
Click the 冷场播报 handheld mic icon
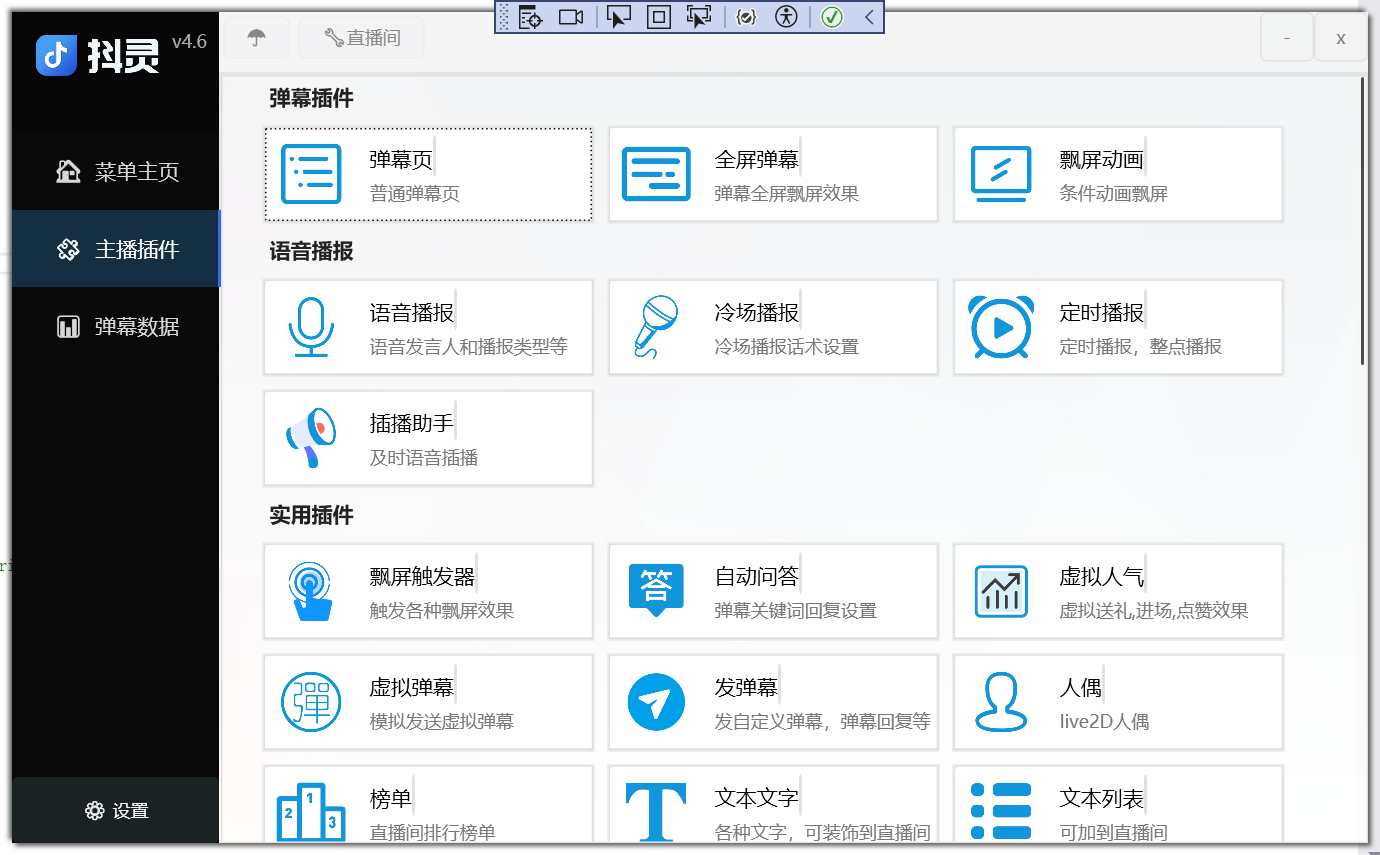[x=656, y=327]
